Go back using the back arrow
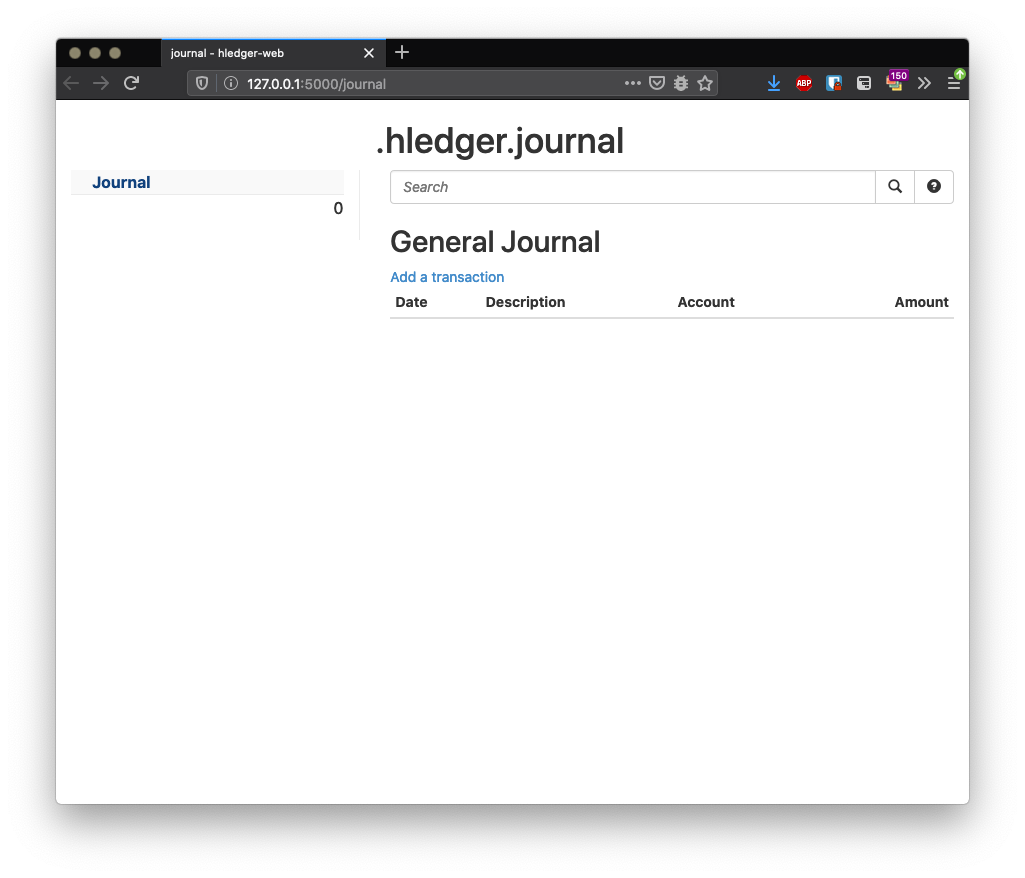The image size is (1025, 878). point(70,83)
